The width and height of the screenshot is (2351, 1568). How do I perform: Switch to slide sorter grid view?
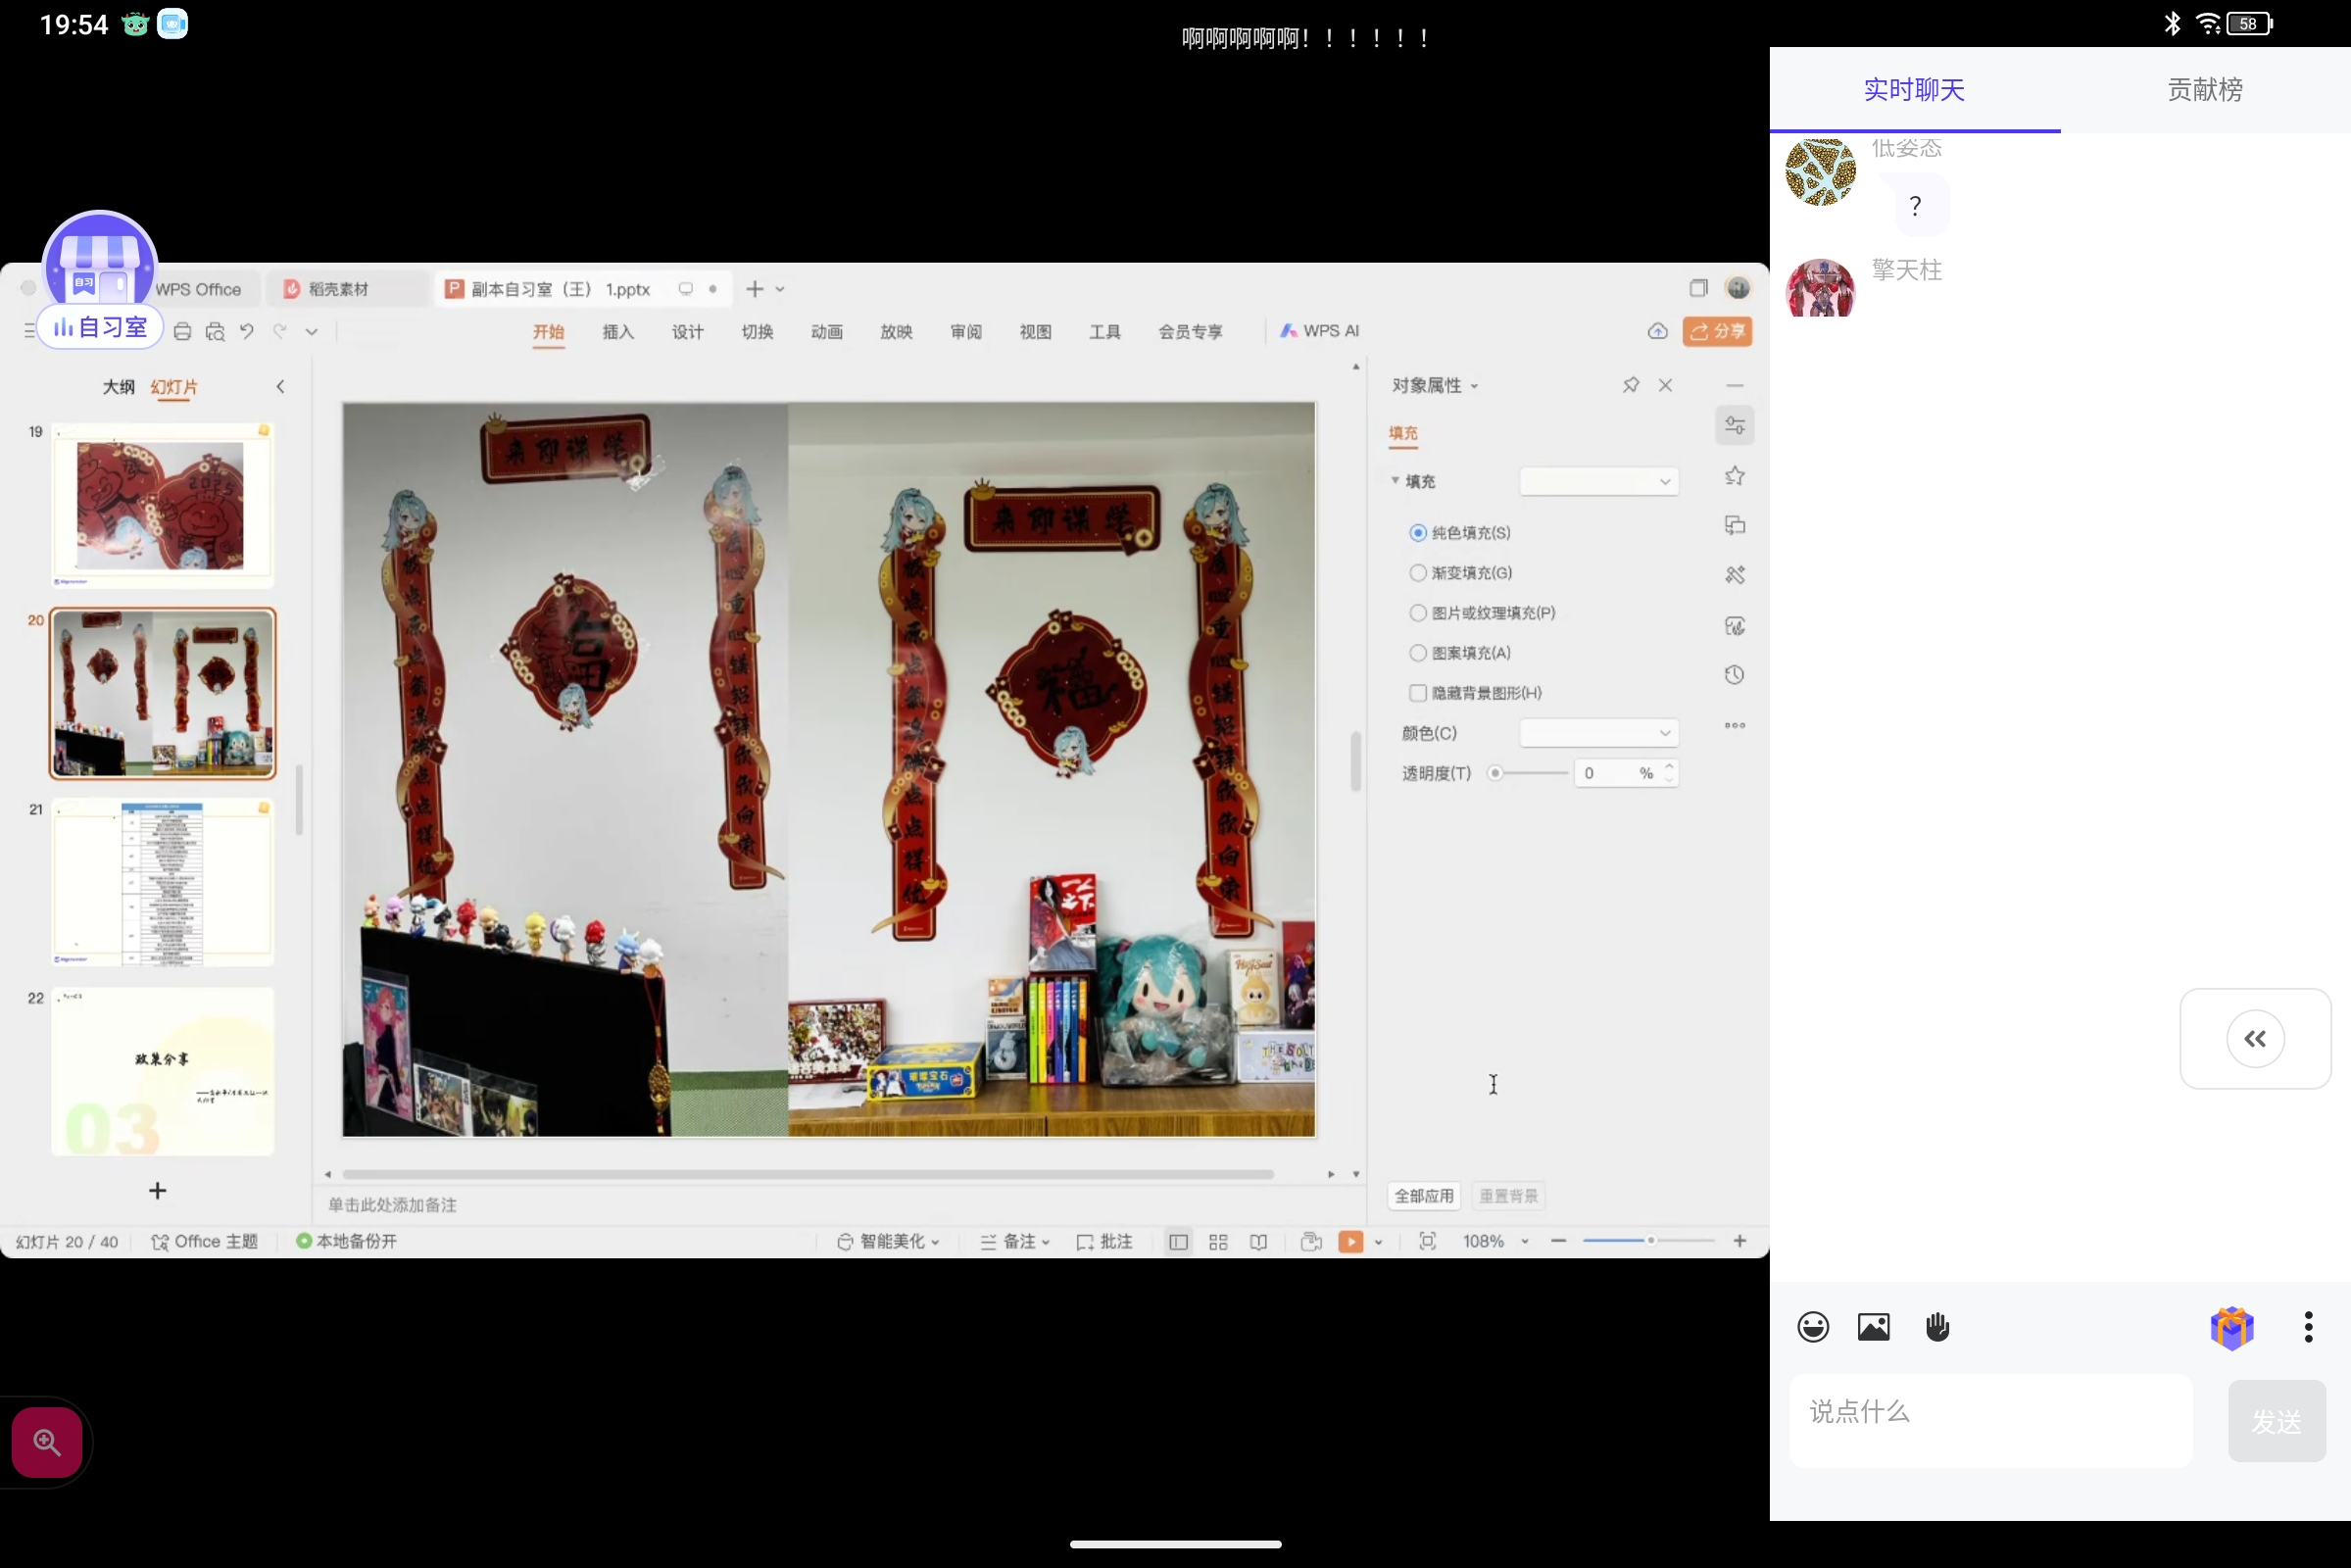[x=1218, y=1241]
